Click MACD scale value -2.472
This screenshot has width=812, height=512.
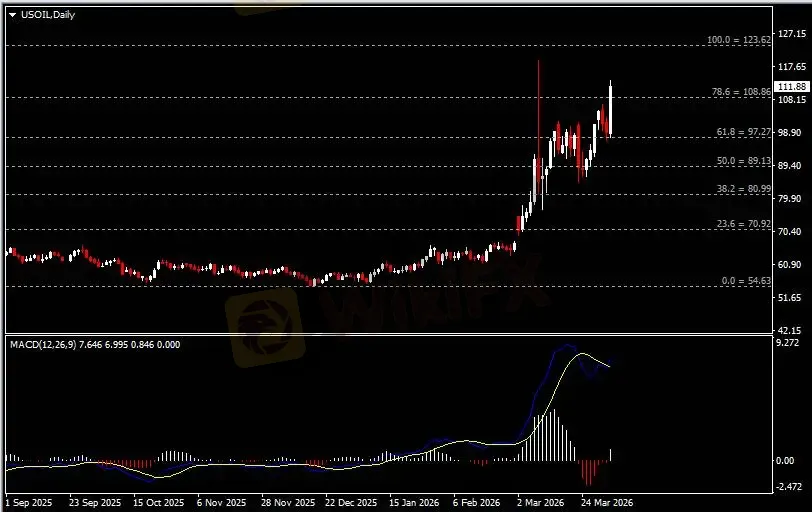[x=789, y=487]
